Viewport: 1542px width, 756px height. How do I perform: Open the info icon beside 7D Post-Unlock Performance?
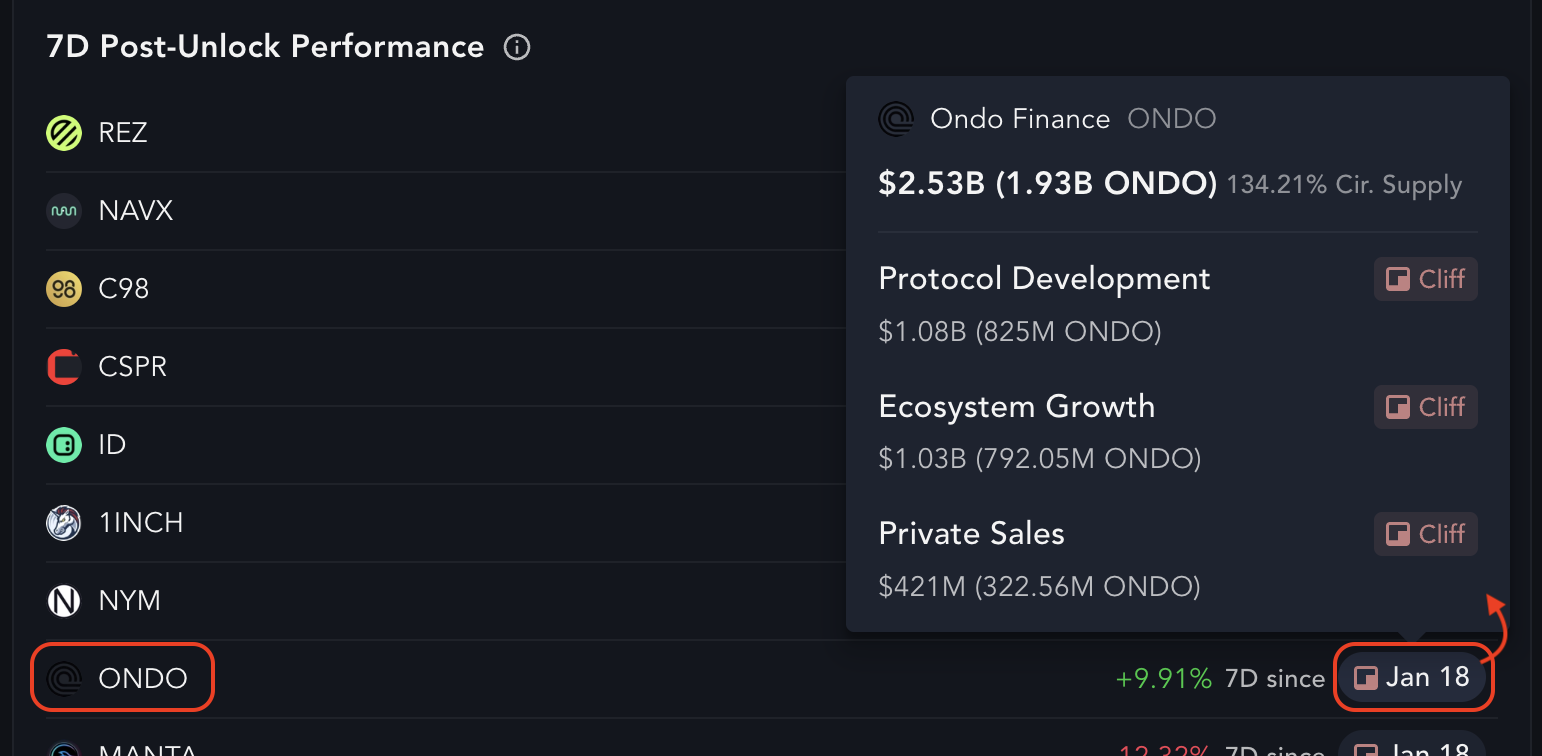pyautogui.click(x=517, y=47)
